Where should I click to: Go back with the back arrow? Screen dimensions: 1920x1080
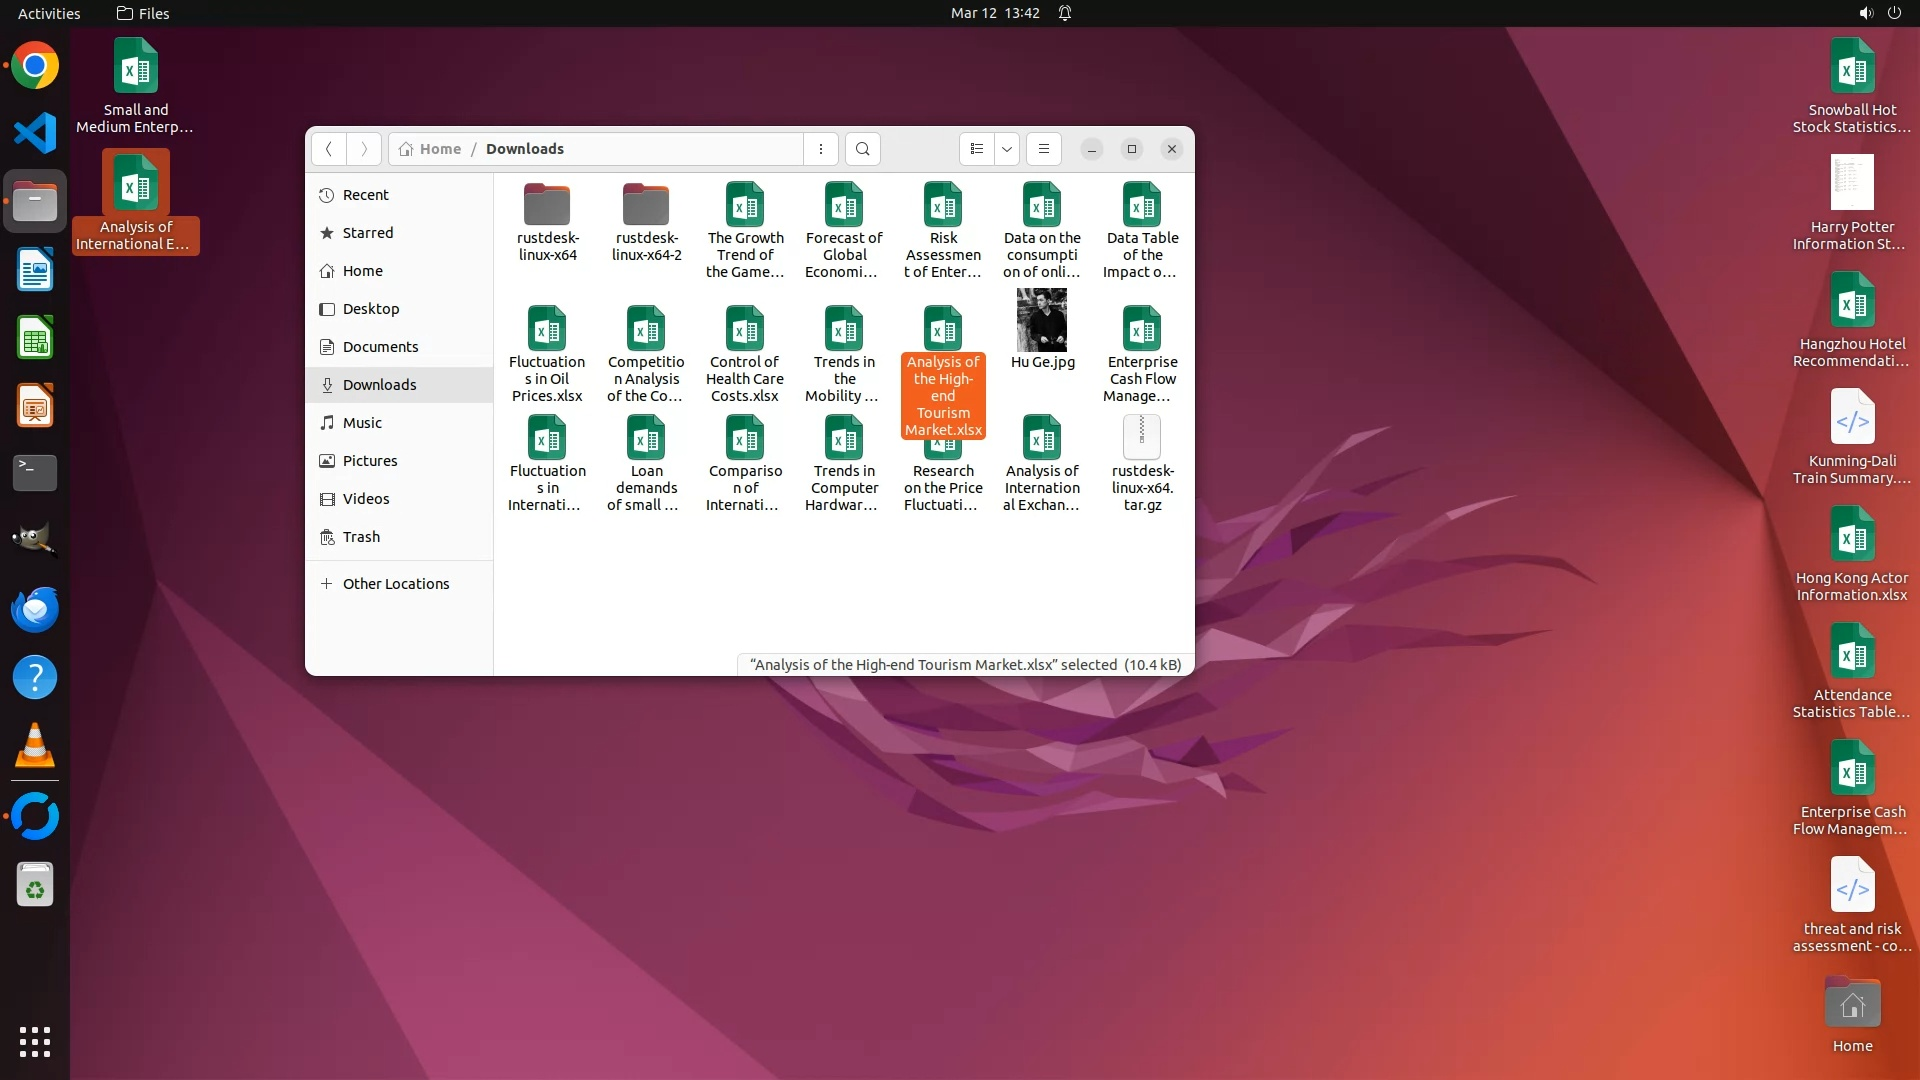[x=328, y=149]
